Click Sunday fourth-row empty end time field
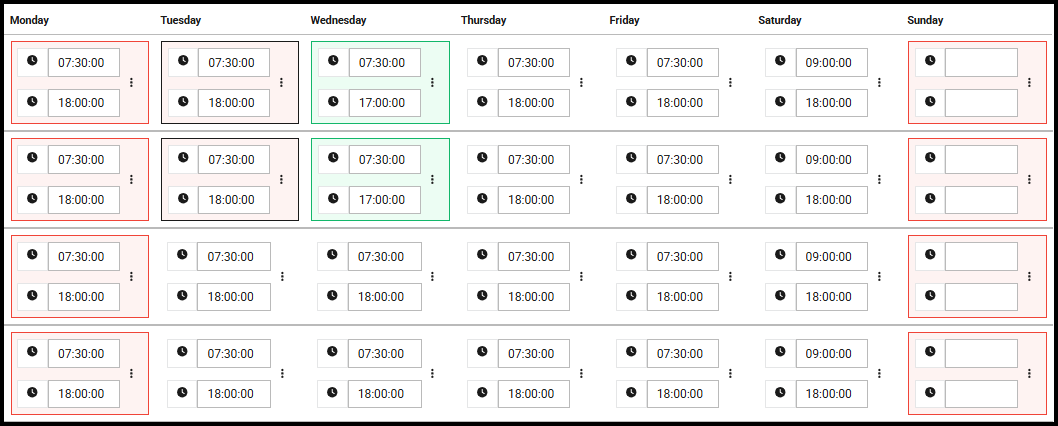This screenshot has width=1058, height=426. pyautogui.click(x=981, y=394)
